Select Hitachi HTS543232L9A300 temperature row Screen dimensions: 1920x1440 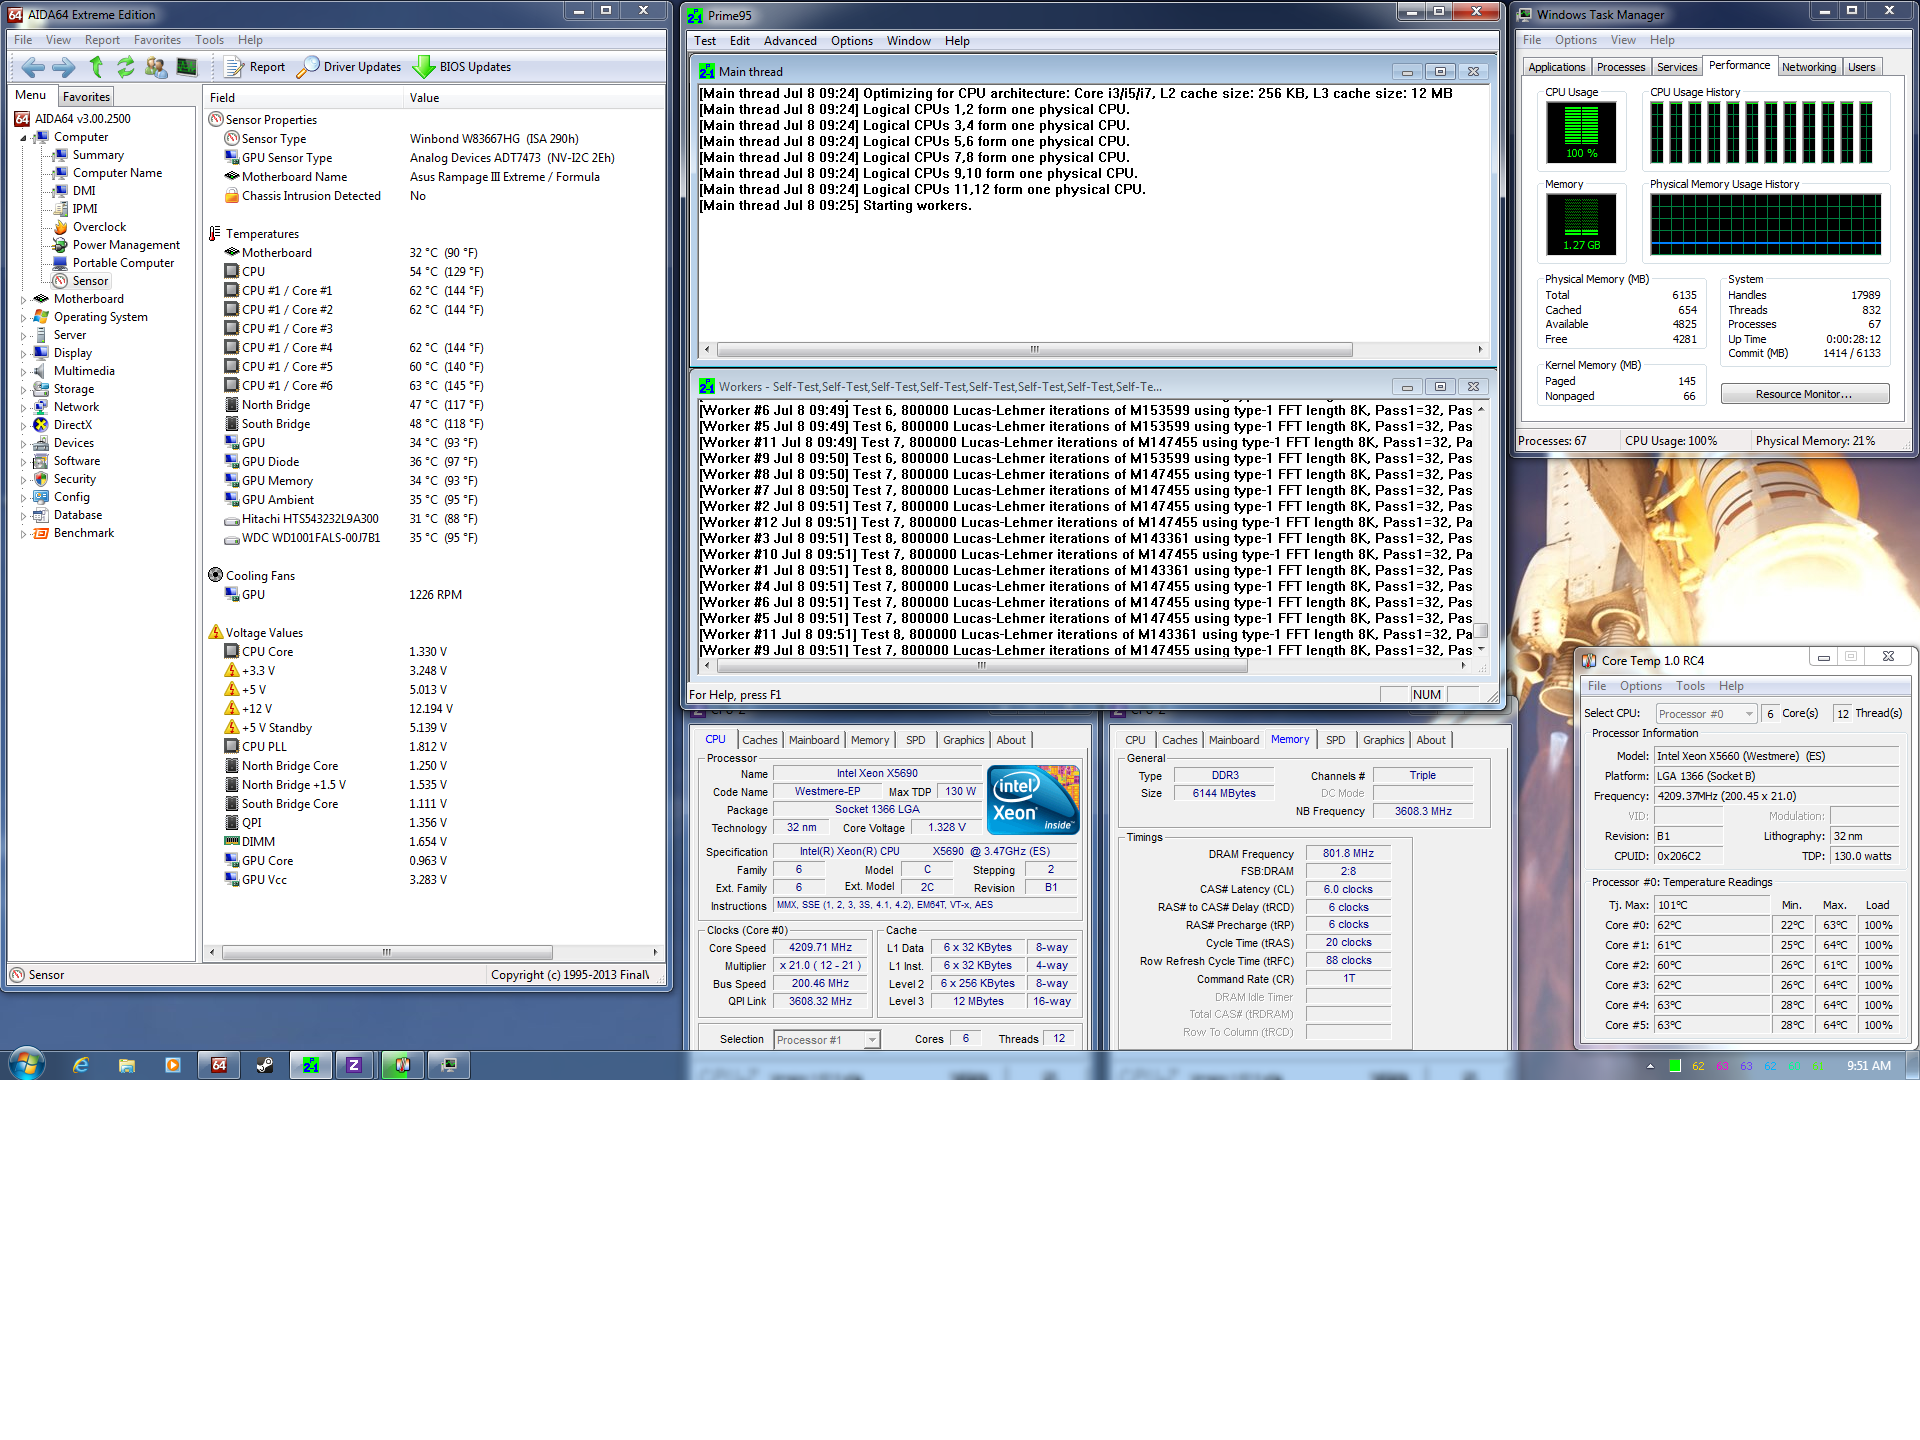coord(435,519)
